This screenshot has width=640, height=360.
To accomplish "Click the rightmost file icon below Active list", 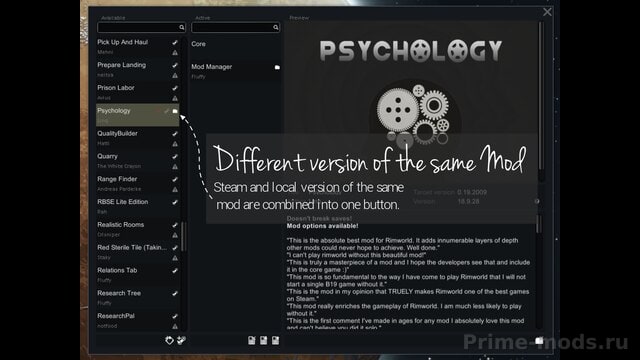I will click(276, 340).
